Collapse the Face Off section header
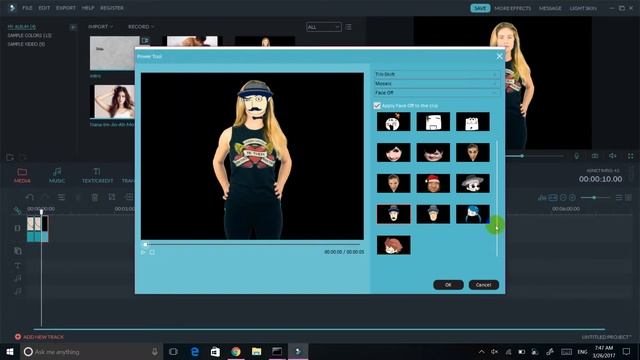 (x=436, y=93)
